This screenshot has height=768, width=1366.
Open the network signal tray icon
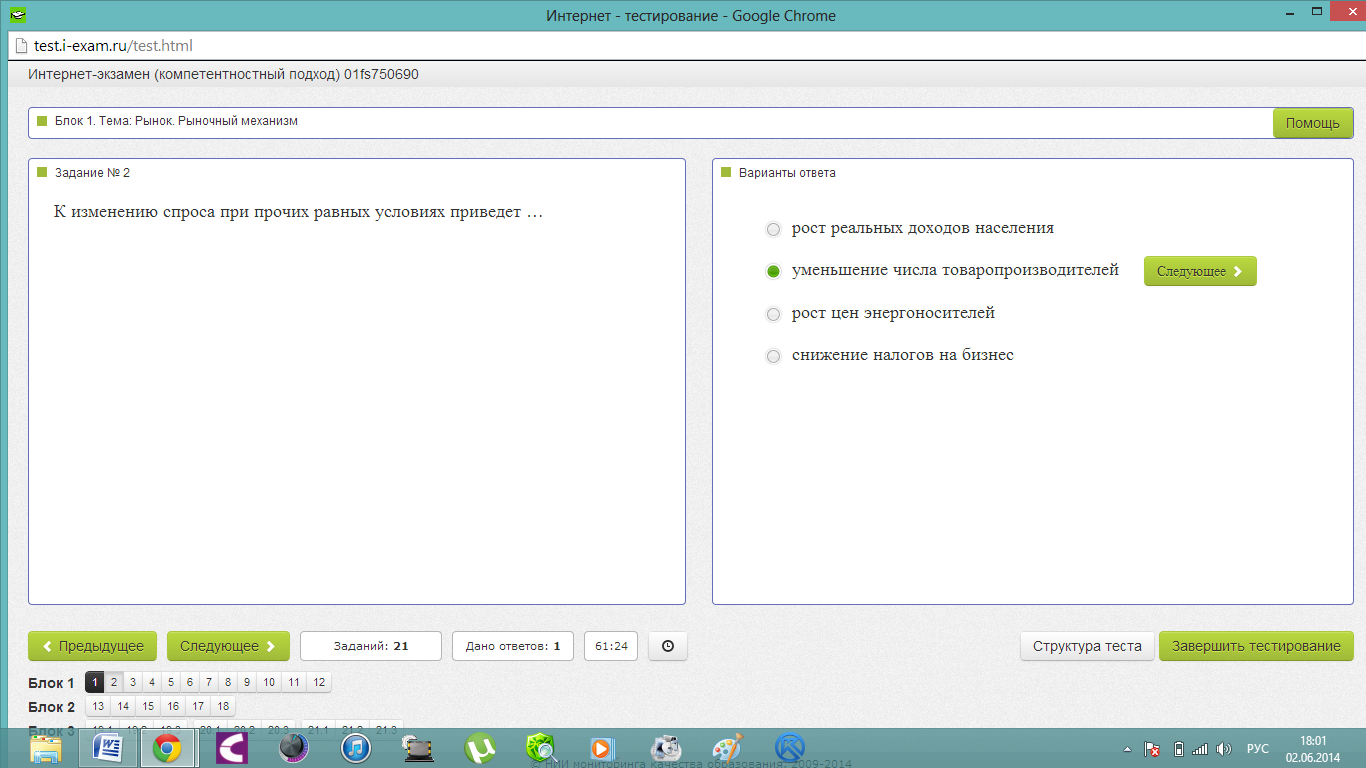(1200, 749)
